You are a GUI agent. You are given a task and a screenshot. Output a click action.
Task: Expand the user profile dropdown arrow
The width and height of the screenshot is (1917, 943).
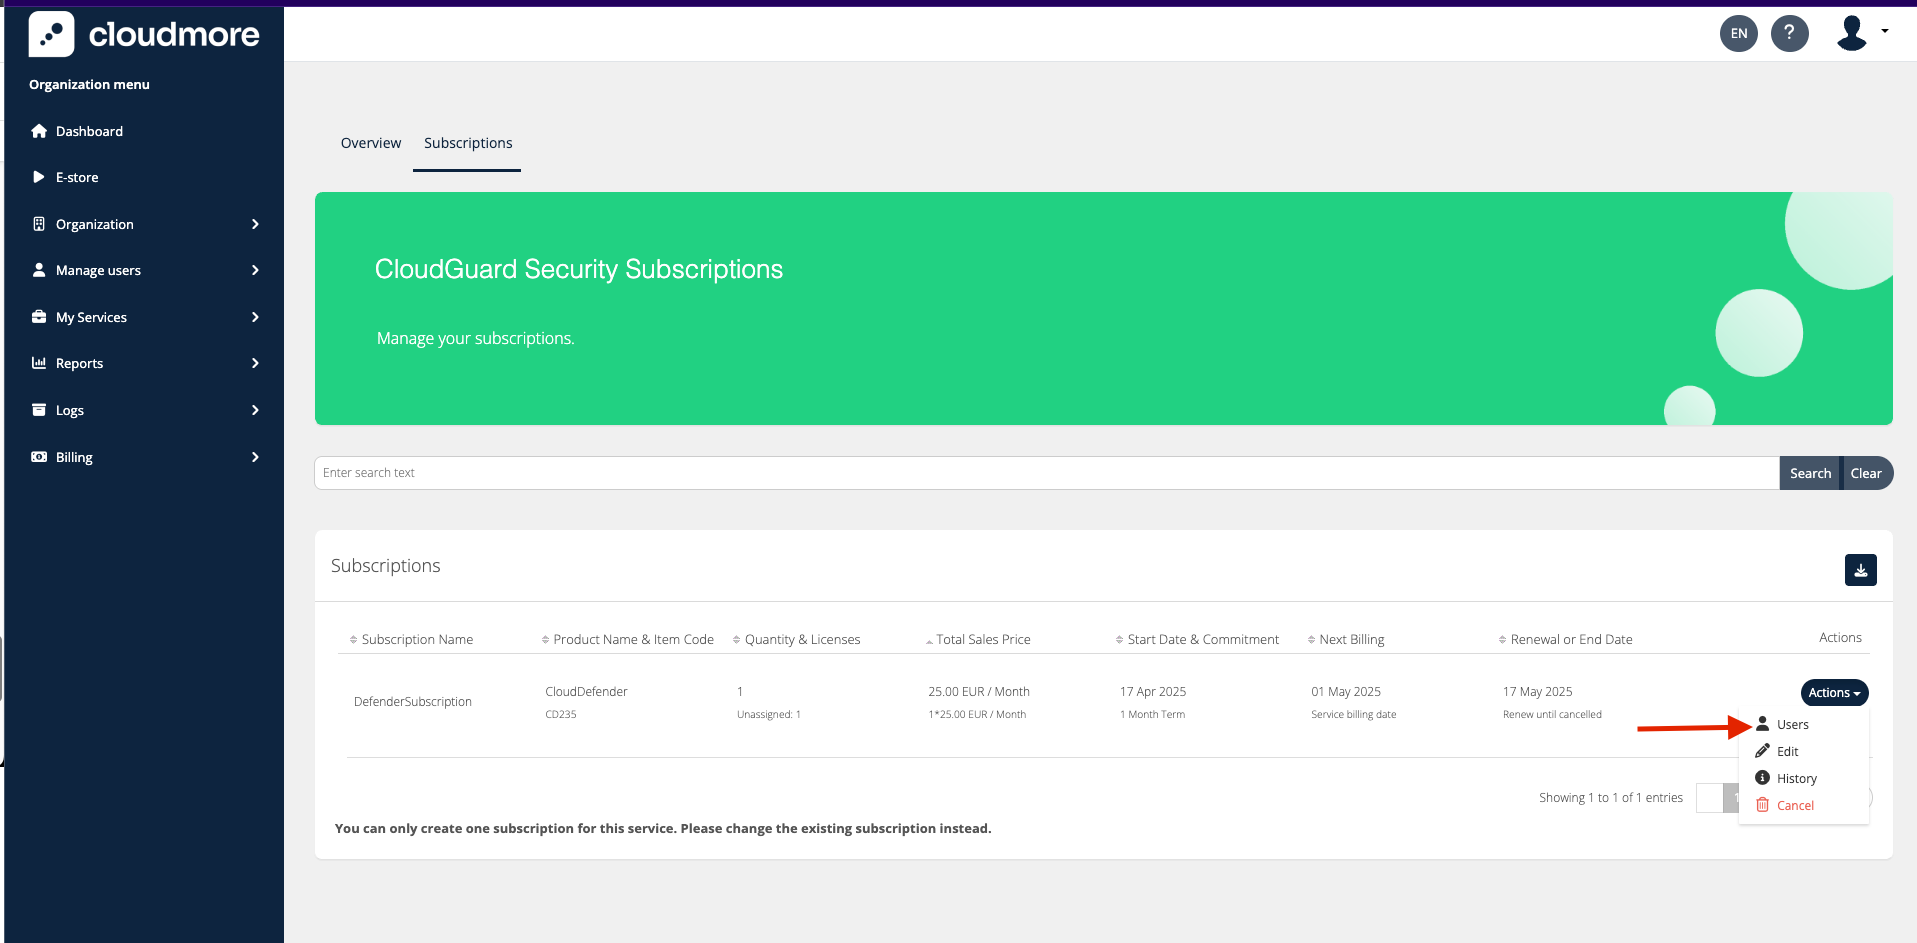point(1886,33)
